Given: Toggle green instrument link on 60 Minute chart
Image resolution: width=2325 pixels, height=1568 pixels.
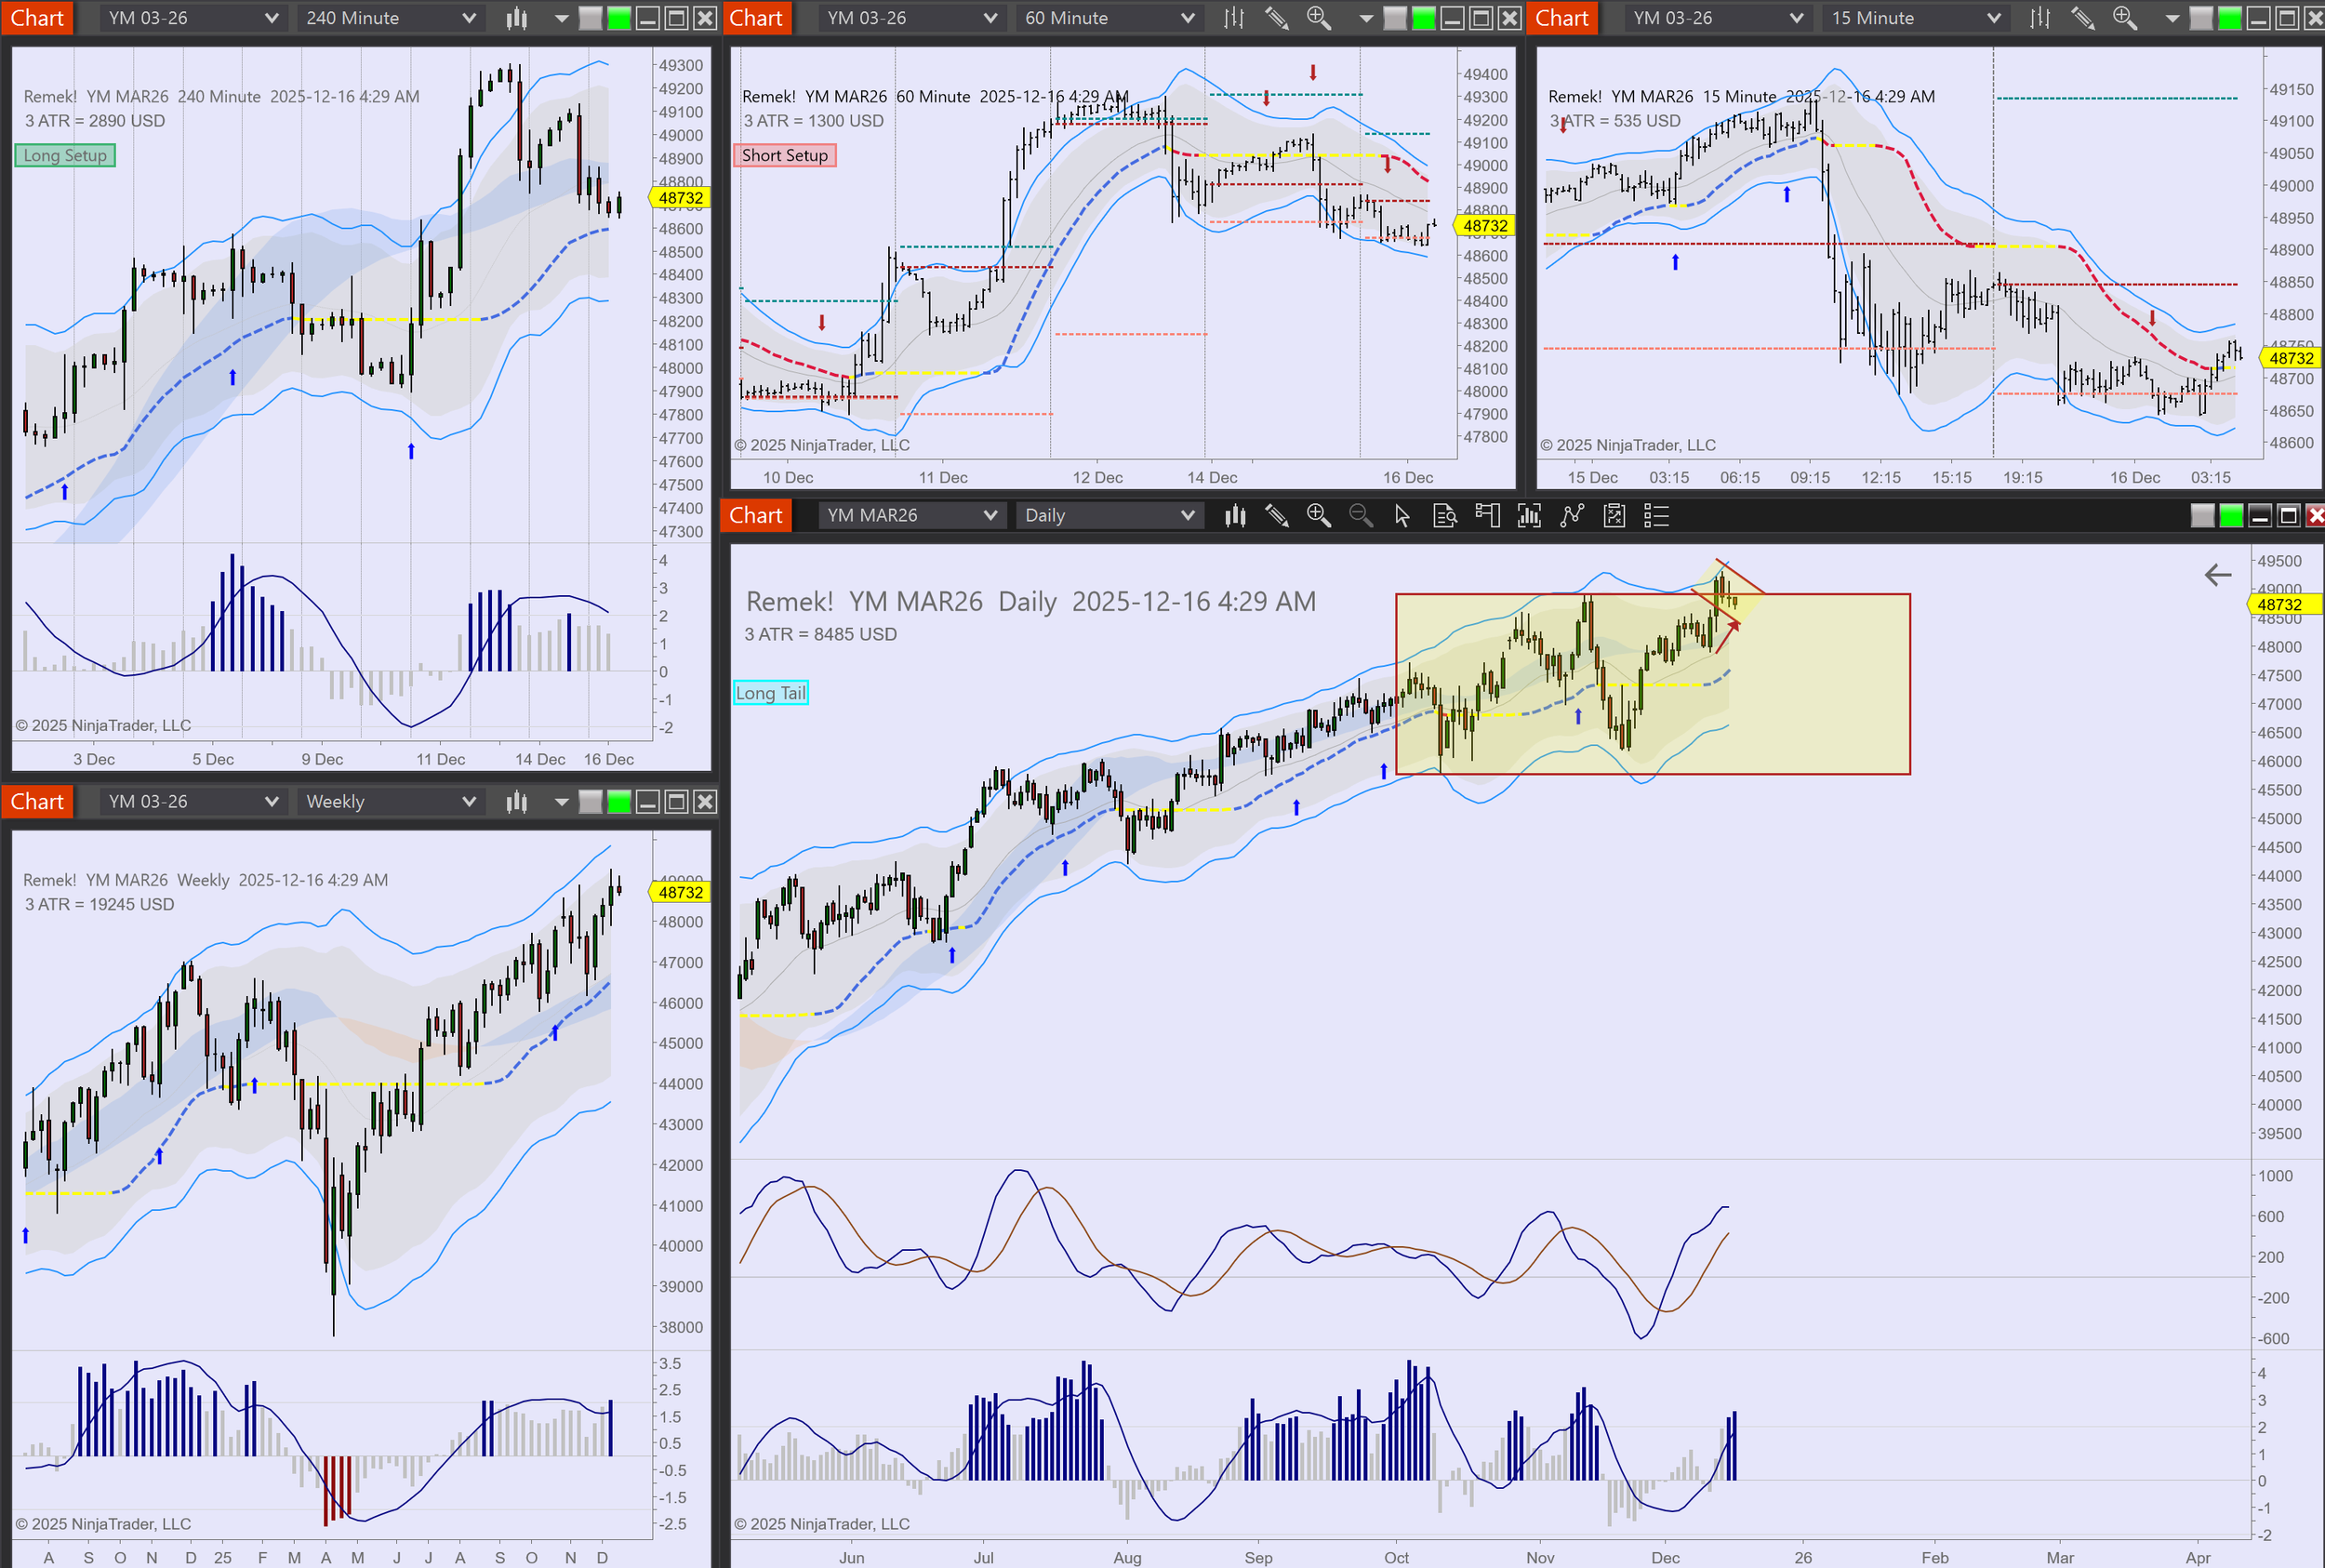Looking at the screenshot, I should 1423,18.
